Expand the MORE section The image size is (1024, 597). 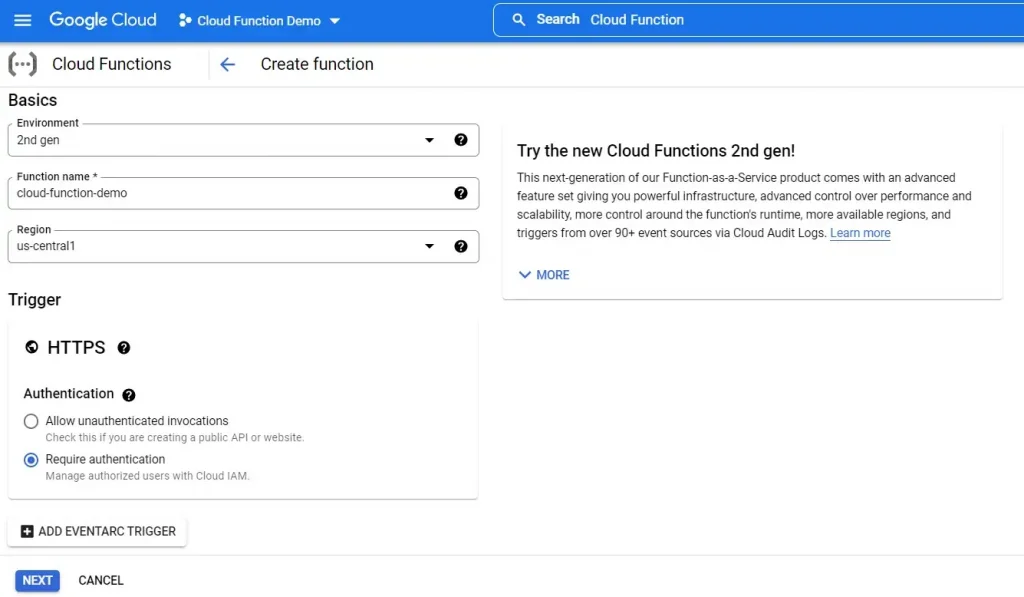pyautogui.click(x=544, y=275)
